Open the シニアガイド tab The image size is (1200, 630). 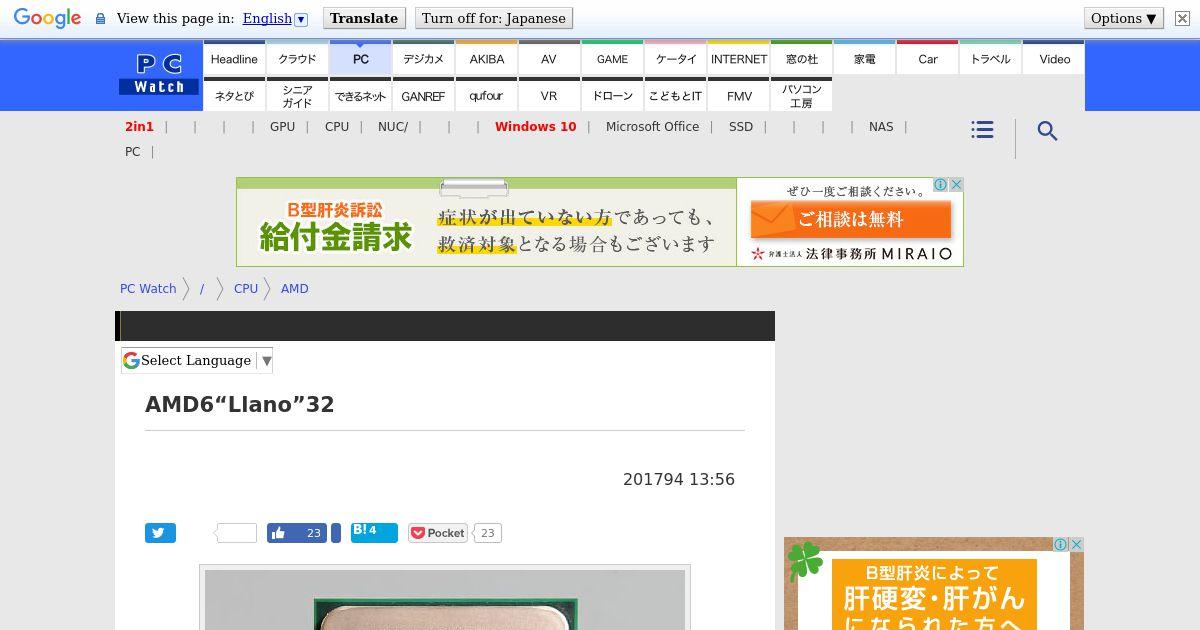coord(297,96)
